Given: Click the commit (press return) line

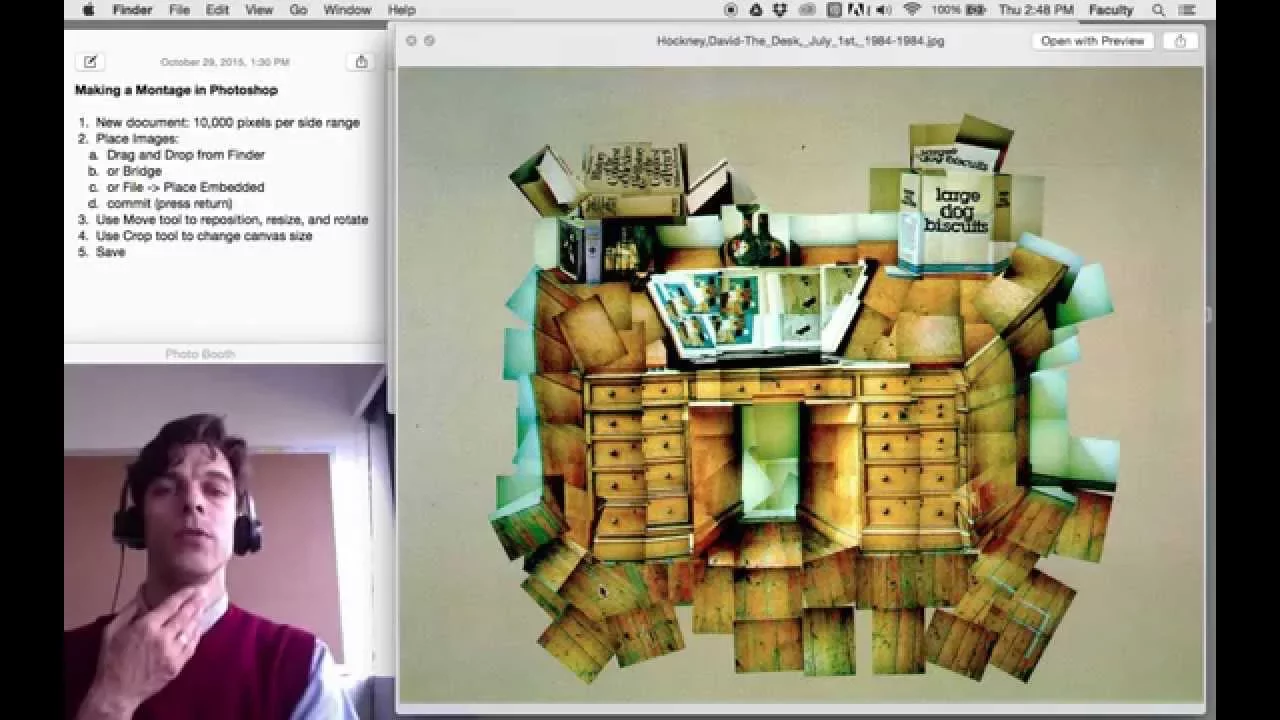Looking at the screenshot, I should pyautogui.click(x=170, y=203).
